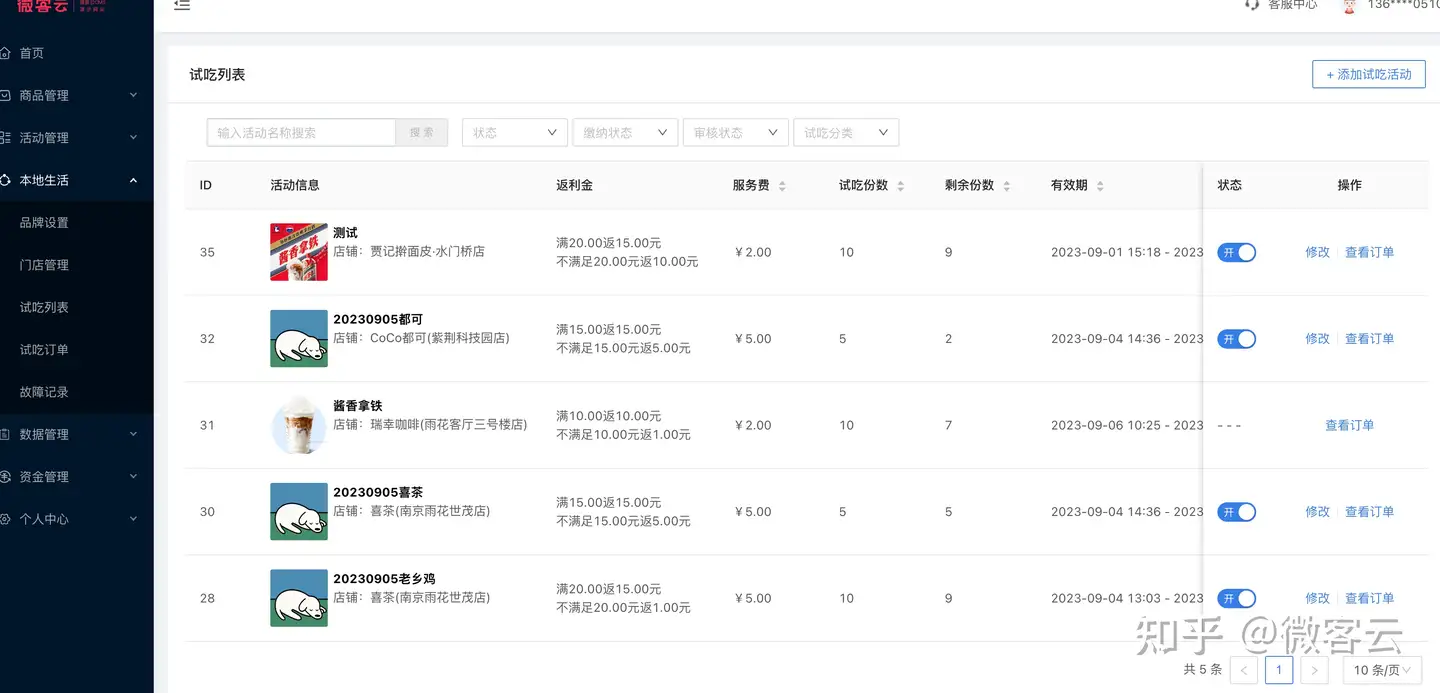1440x693 pixels.
Task: Go to 门店管理 sidebar item
Action: pos(44,265)
